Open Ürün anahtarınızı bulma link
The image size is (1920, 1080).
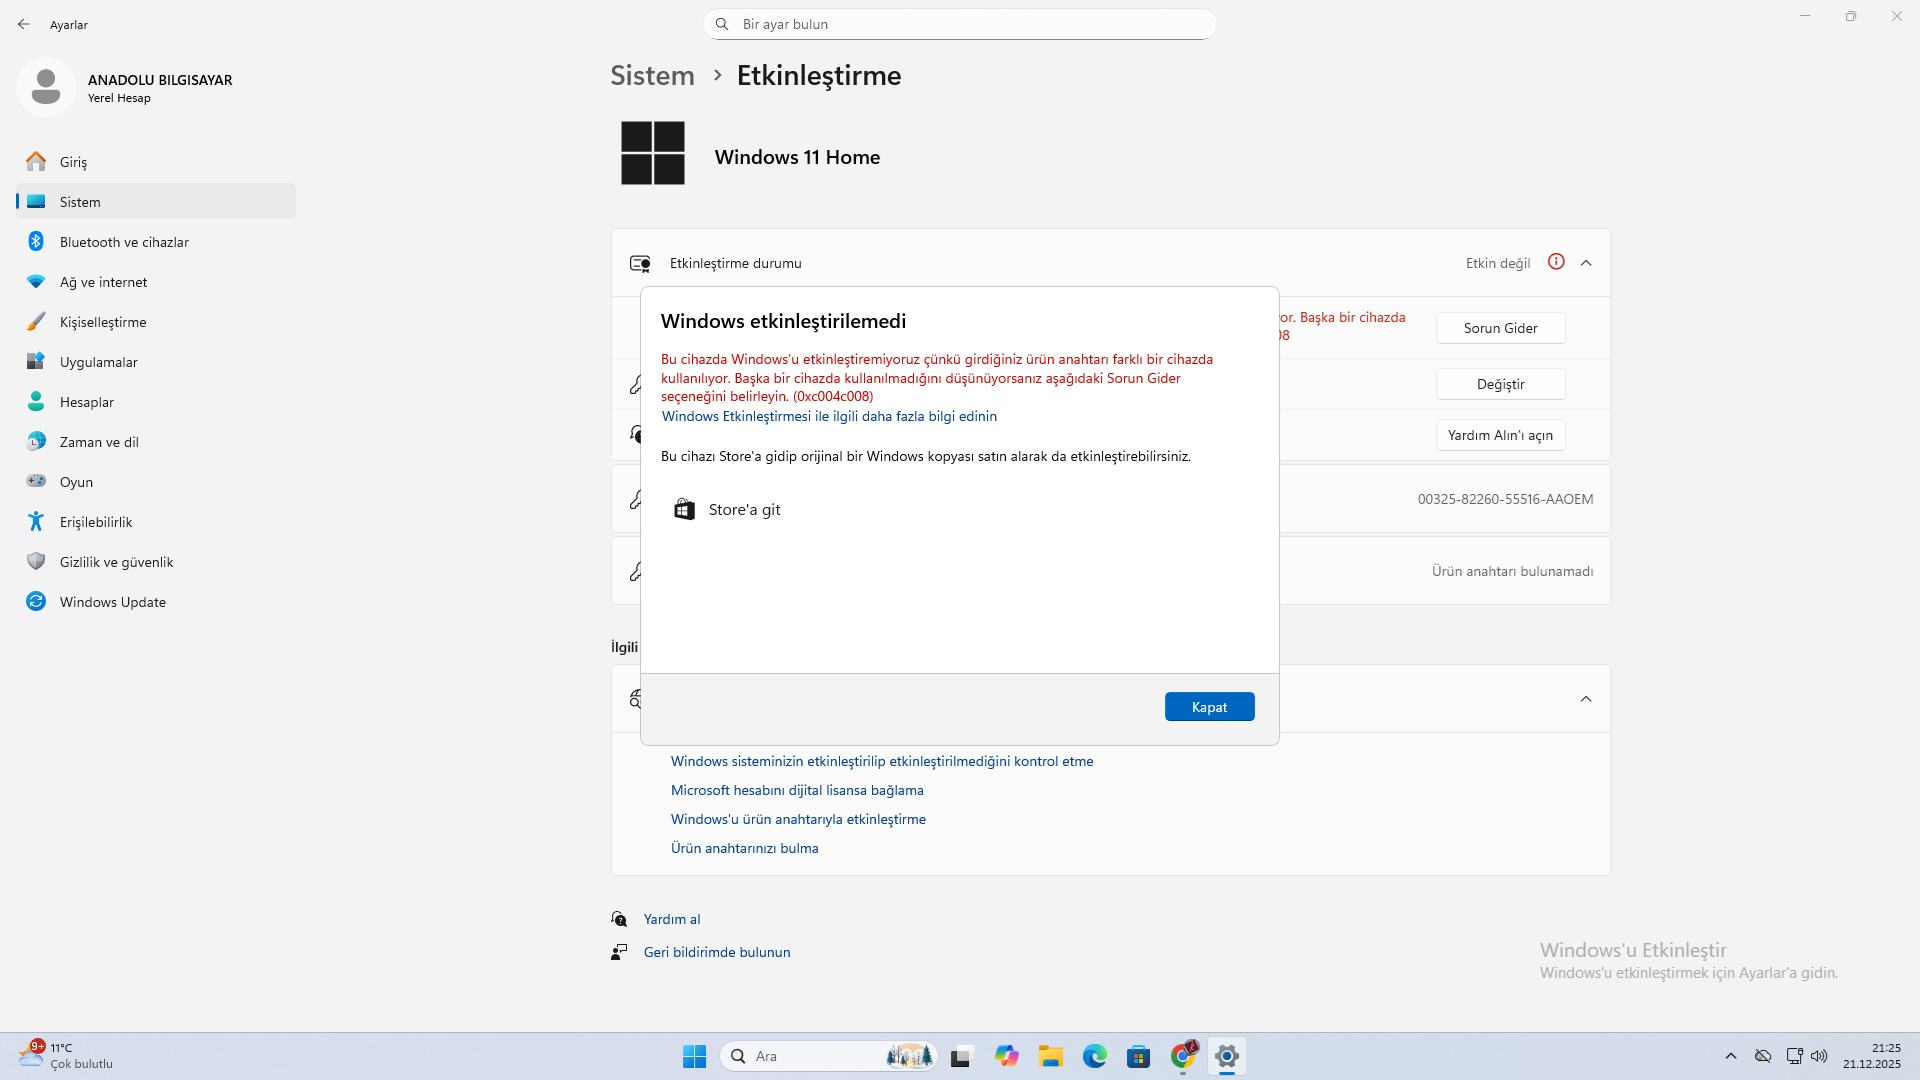point(744,849)
